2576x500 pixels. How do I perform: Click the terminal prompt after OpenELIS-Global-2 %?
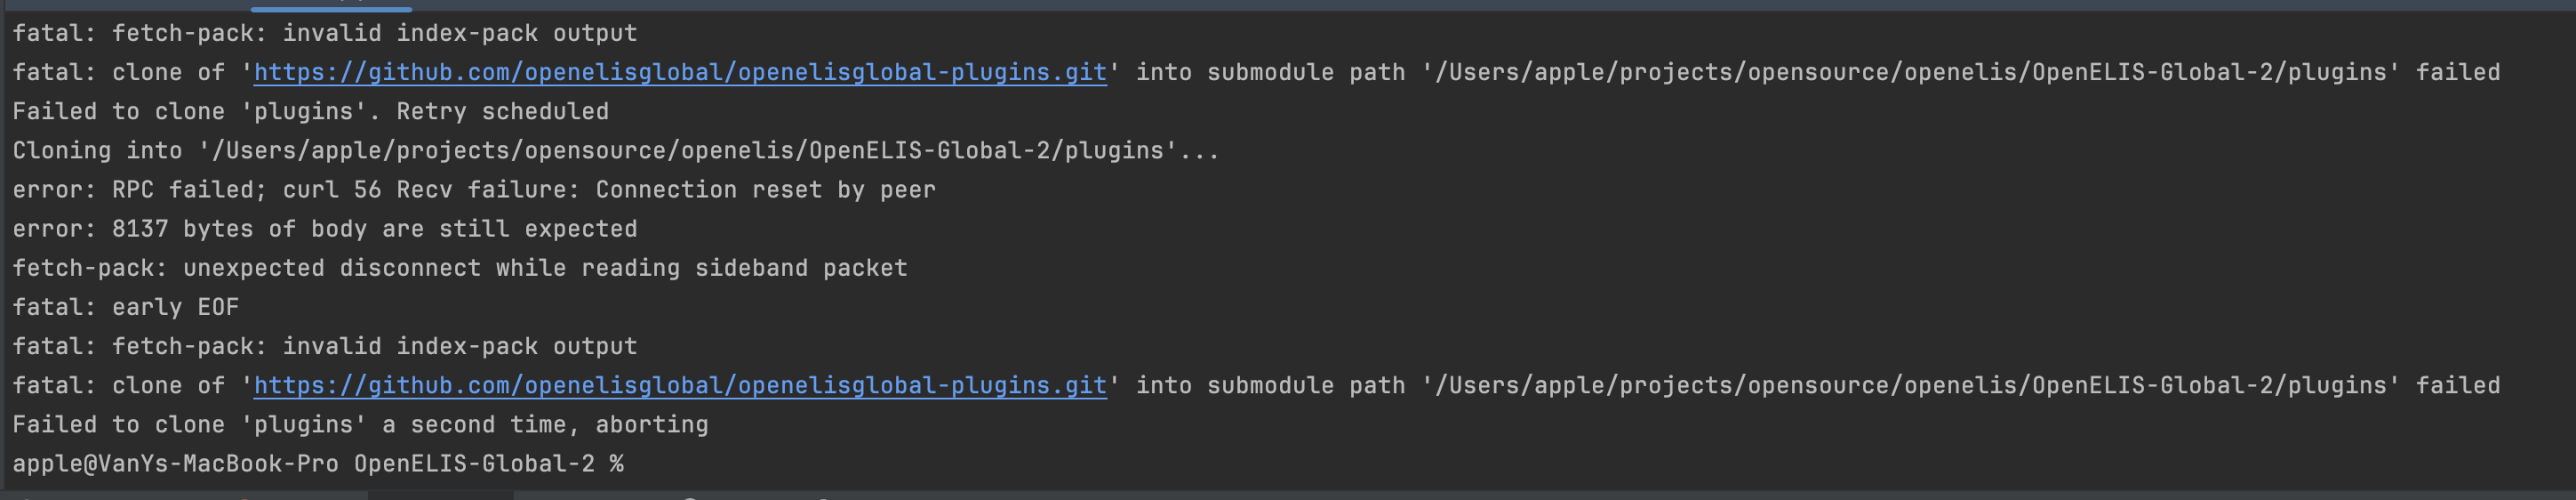click(640, 464)
